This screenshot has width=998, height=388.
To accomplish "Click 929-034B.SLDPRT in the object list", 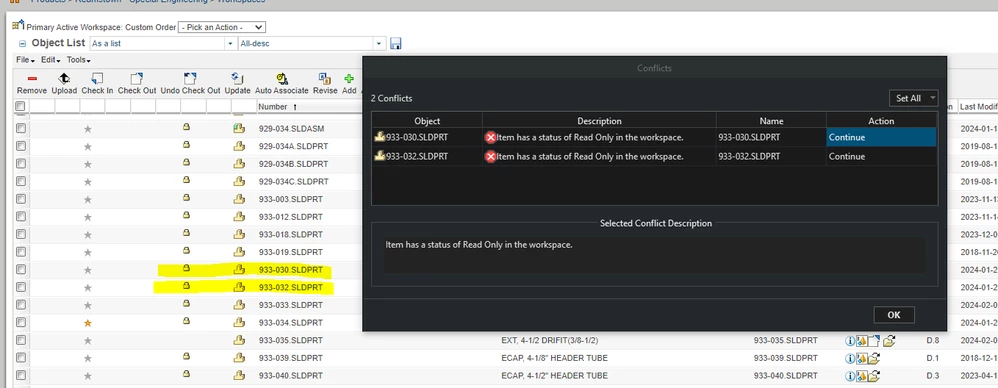I will tap(293, 164).
